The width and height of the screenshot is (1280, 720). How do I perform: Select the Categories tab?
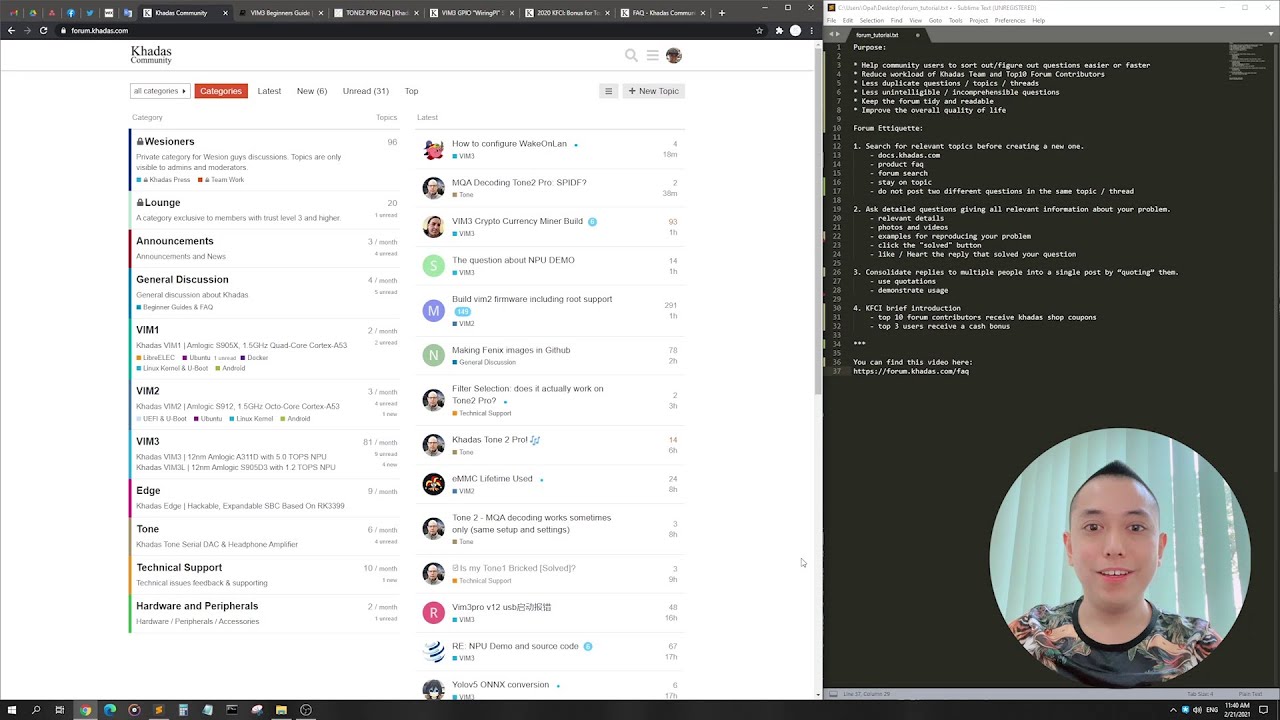click(x=220, y=91)
